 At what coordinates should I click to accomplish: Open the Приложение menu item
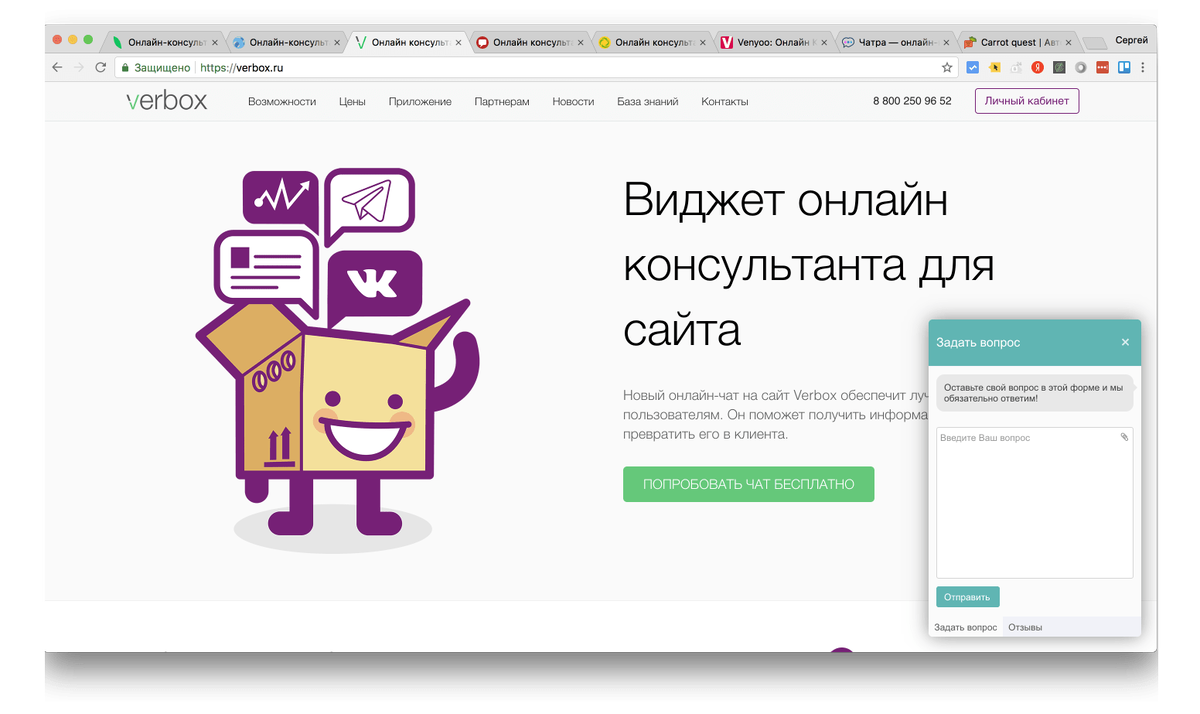point(420,102)
